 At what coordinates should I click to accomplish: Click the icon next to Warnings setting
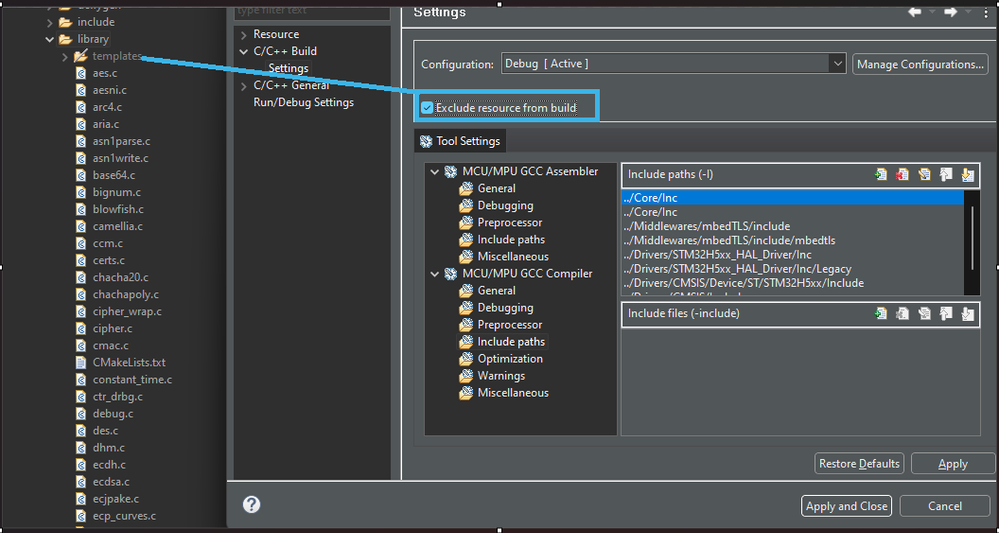coord(466,376)
